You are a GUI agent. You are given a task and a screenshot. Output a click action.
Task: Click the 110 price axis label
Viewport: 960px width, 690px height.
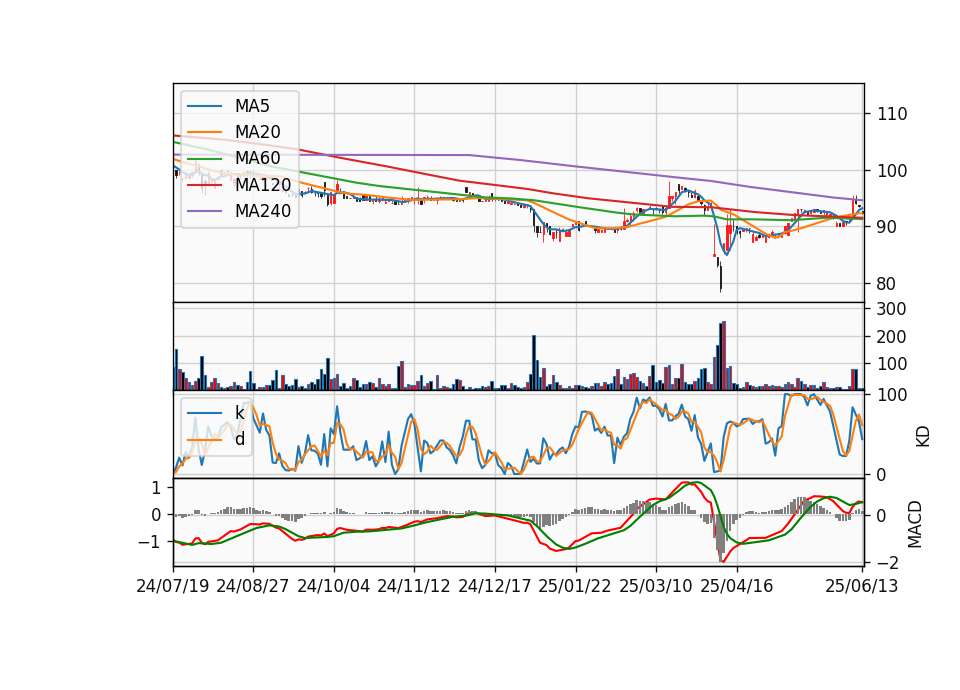pyautogui.click(x=893, y=114)
